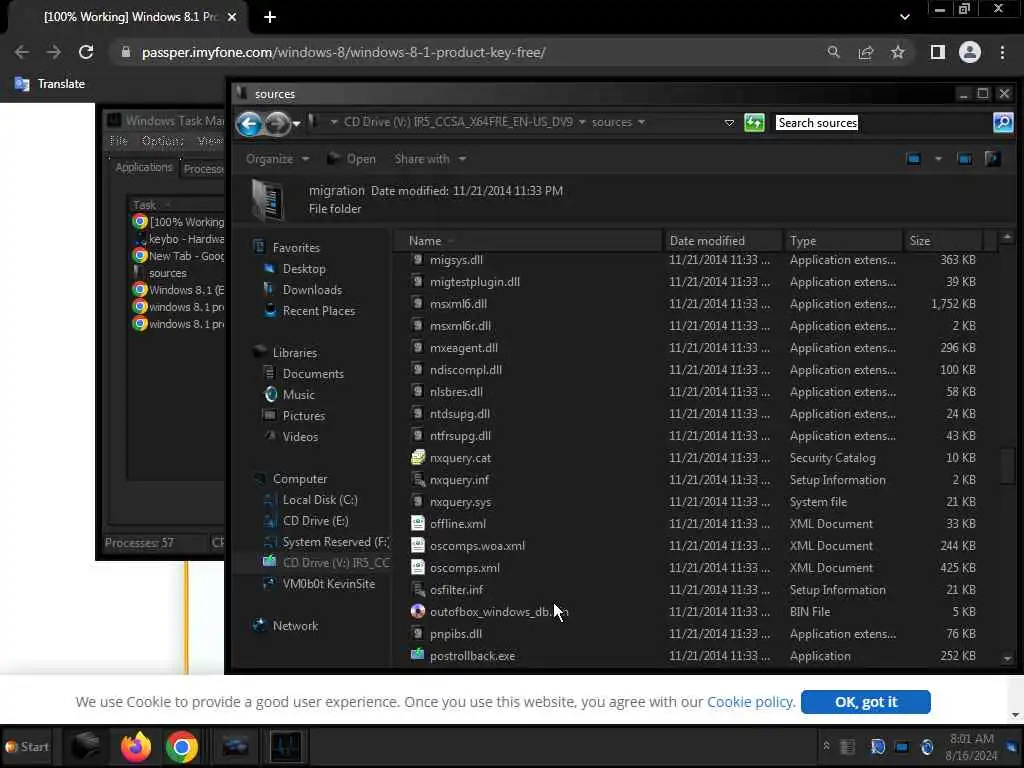This screenshot has height=768, width=1024.
Task: Open view options dropdown arrow
Action: coord(938,159)
